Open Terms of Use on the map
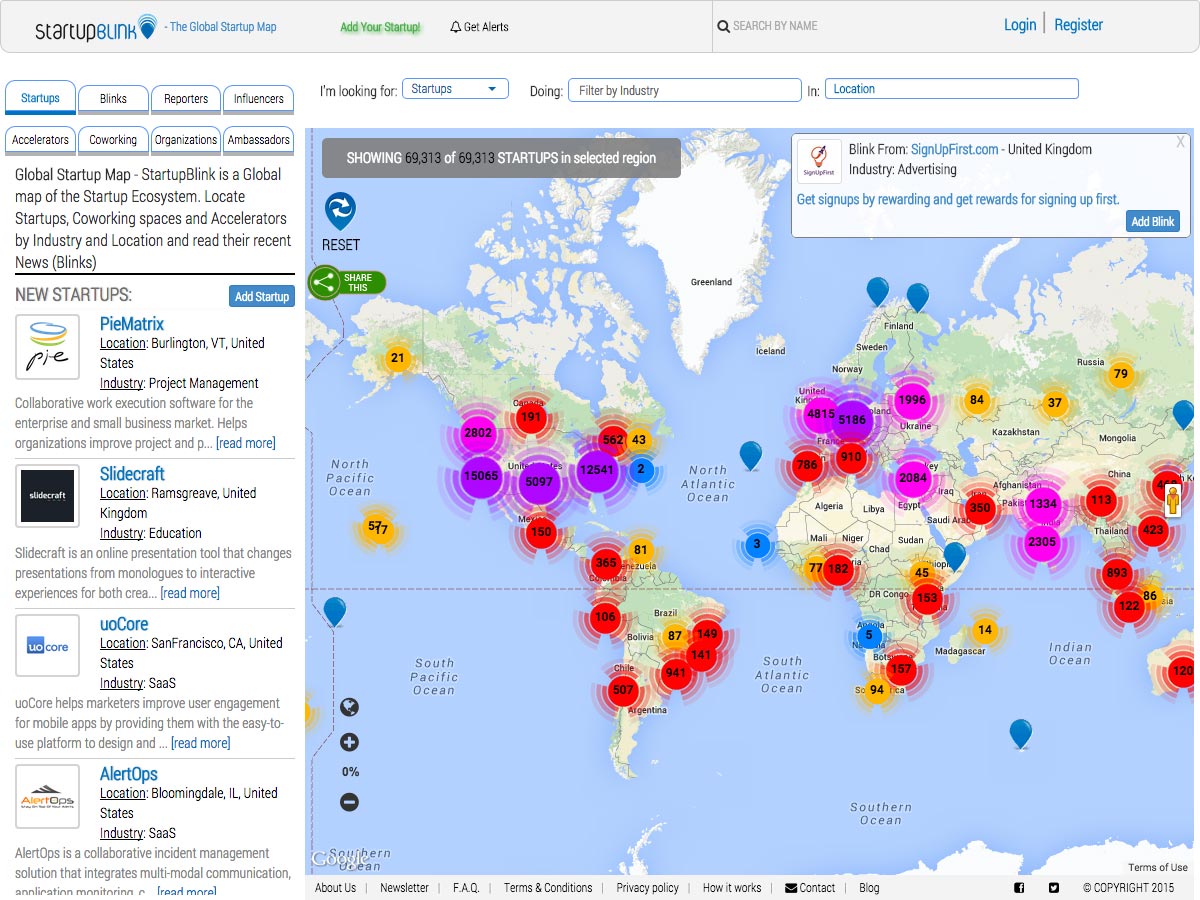Screen dimensions: 1200x900 (x=1158, y=867)
